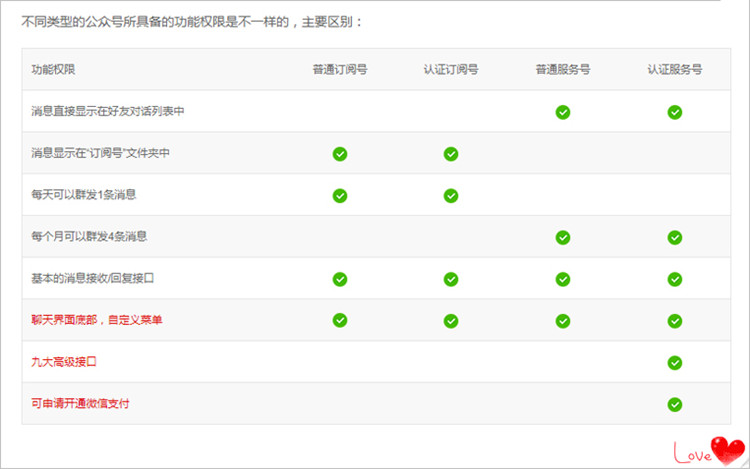This screenshot has width=750, height=469.
Task: Select 普通订阅号 checkmark for 每天可以群发1条消息
Action: (x=340, y=196)
